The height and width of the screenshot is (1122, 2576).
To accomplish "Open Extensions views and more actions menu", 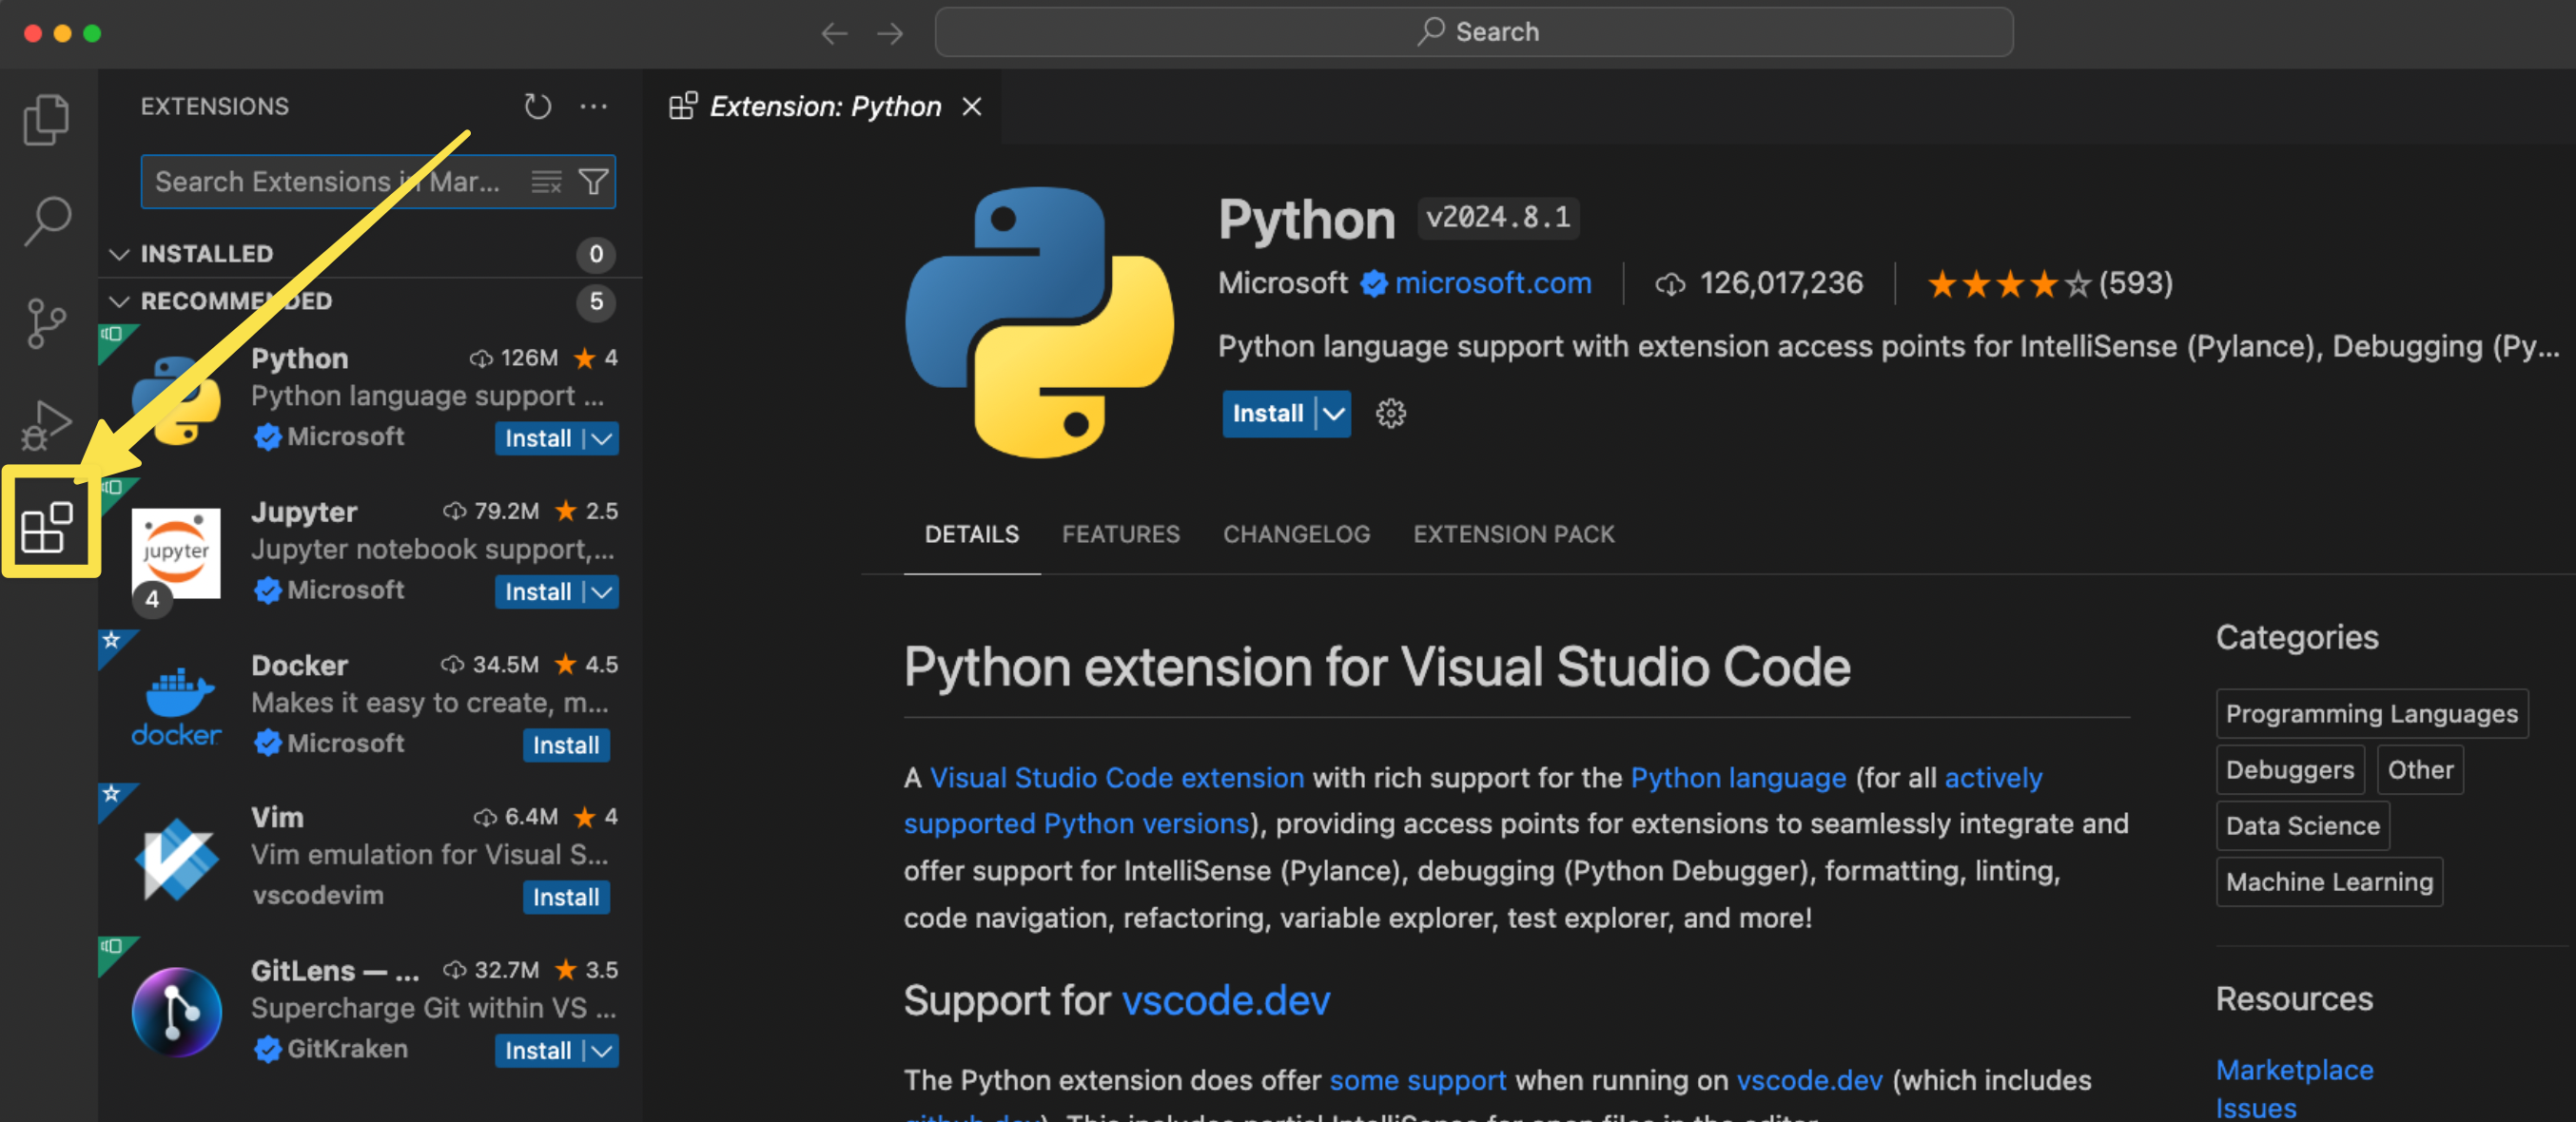I will [594, 106].
